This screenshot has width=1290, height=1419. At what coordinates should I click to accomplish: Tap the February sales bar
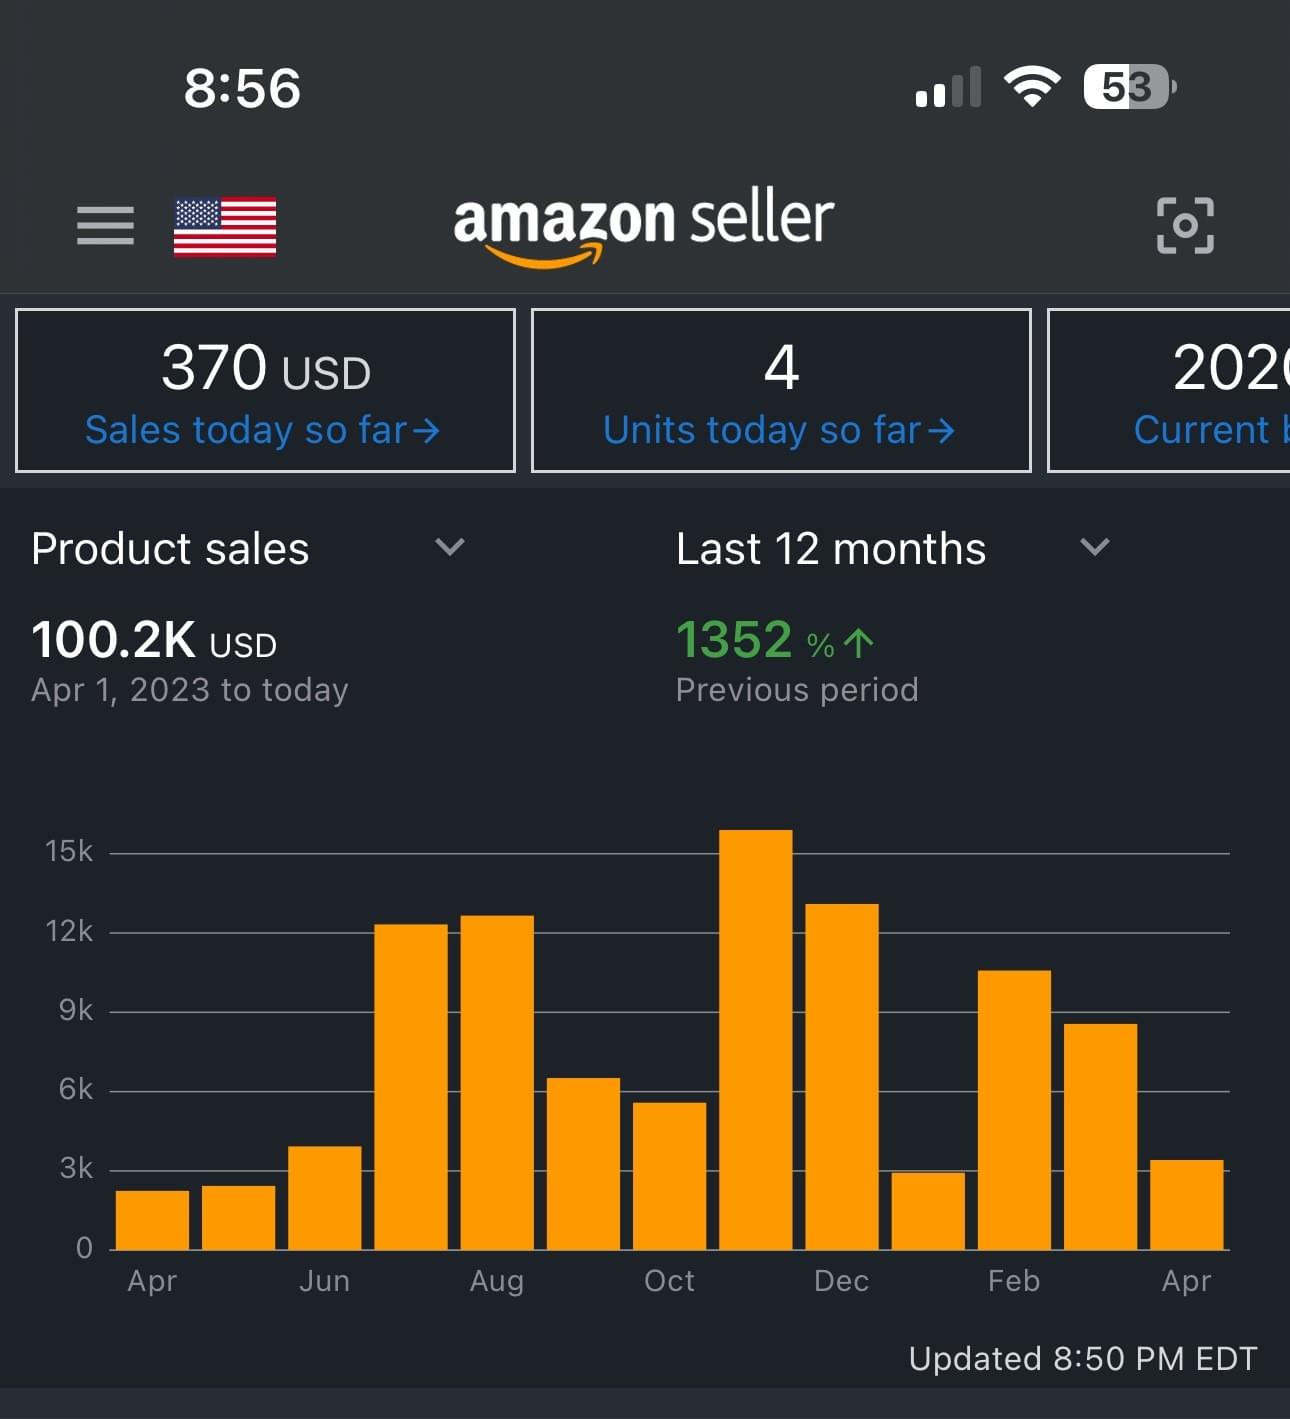coord(1014,1110)
